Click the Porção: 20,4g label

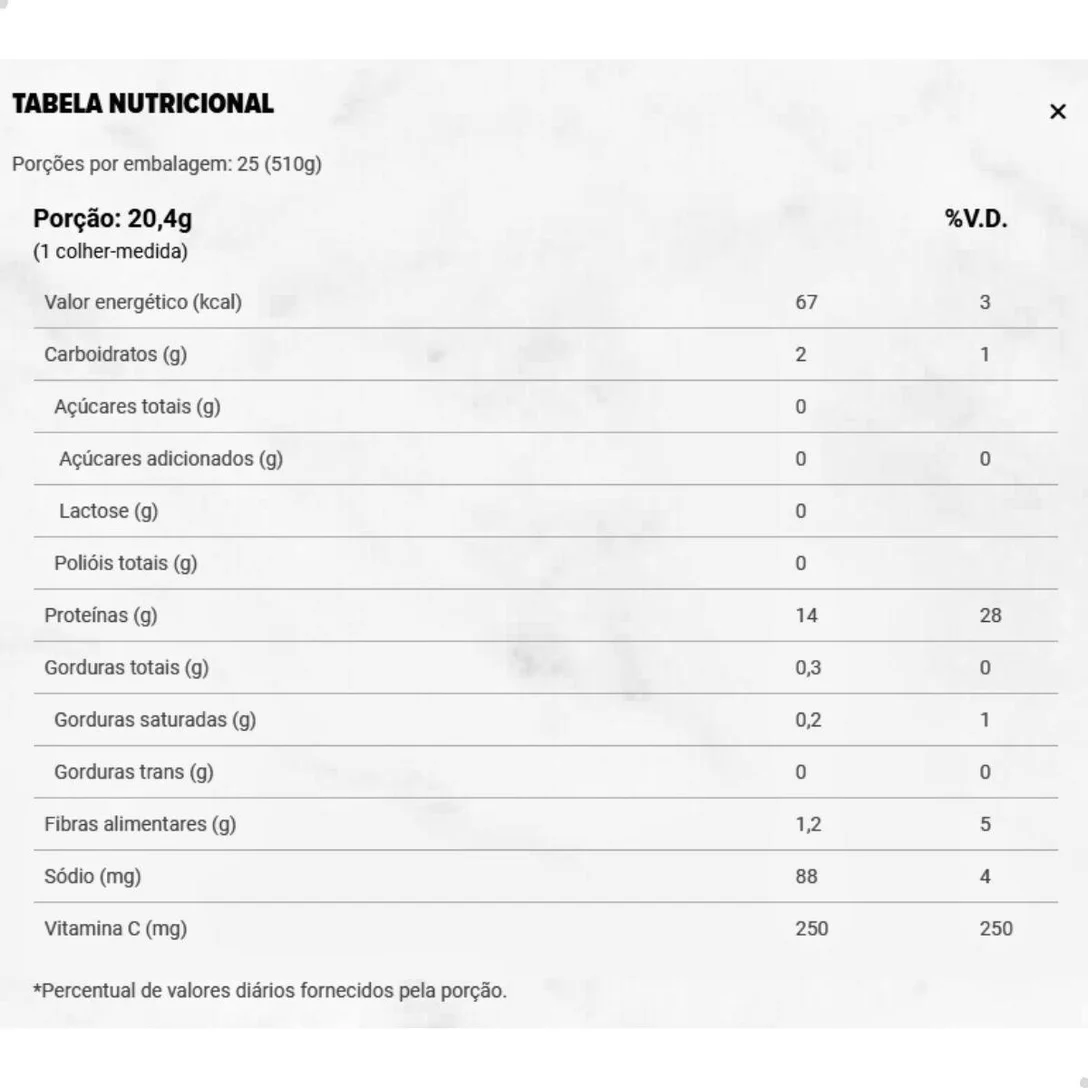[x=113, y=218]
